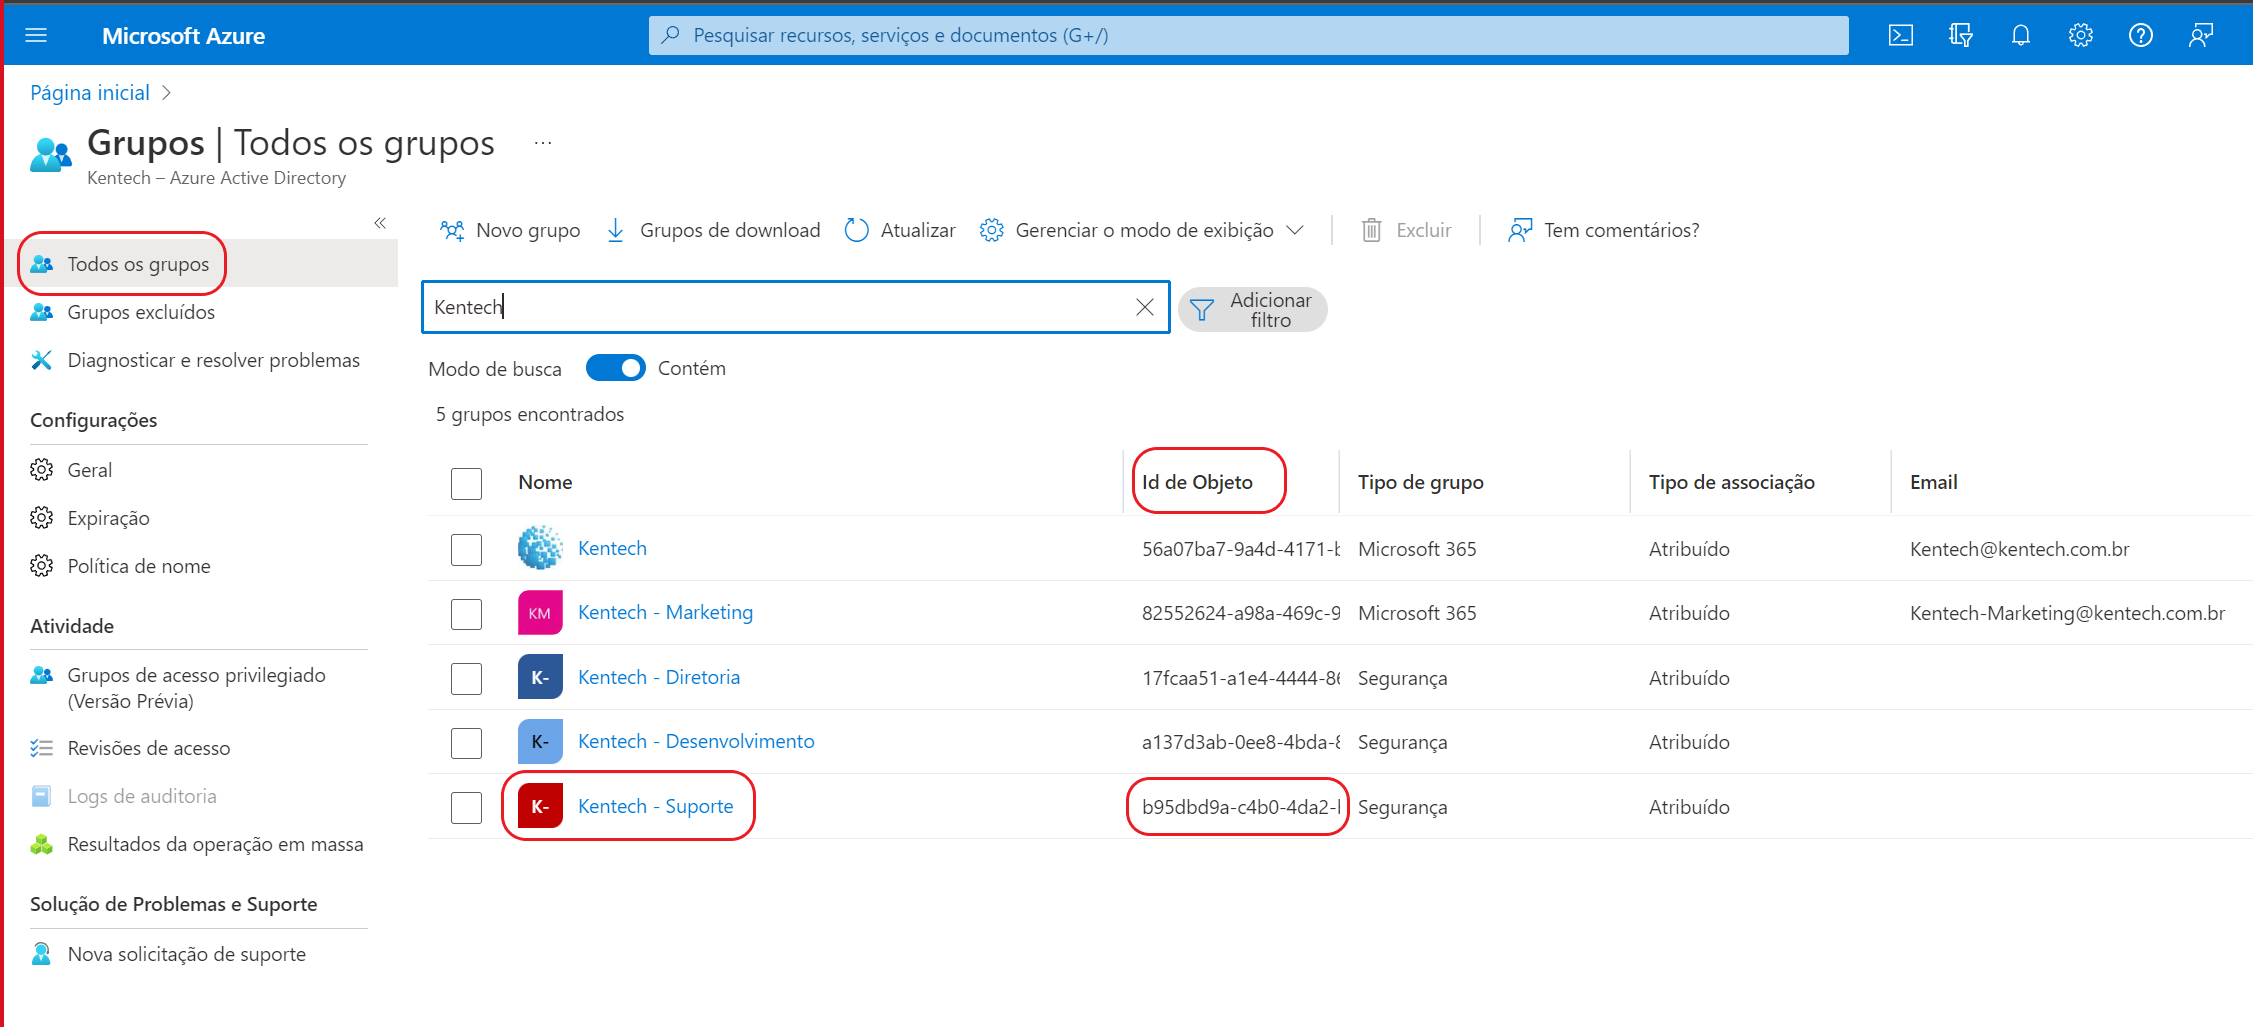Select object ID b95dbd9a-c4b0-4da2 cell
Viewport: 2253px width, 1027px height.
tap(1240, 807)
